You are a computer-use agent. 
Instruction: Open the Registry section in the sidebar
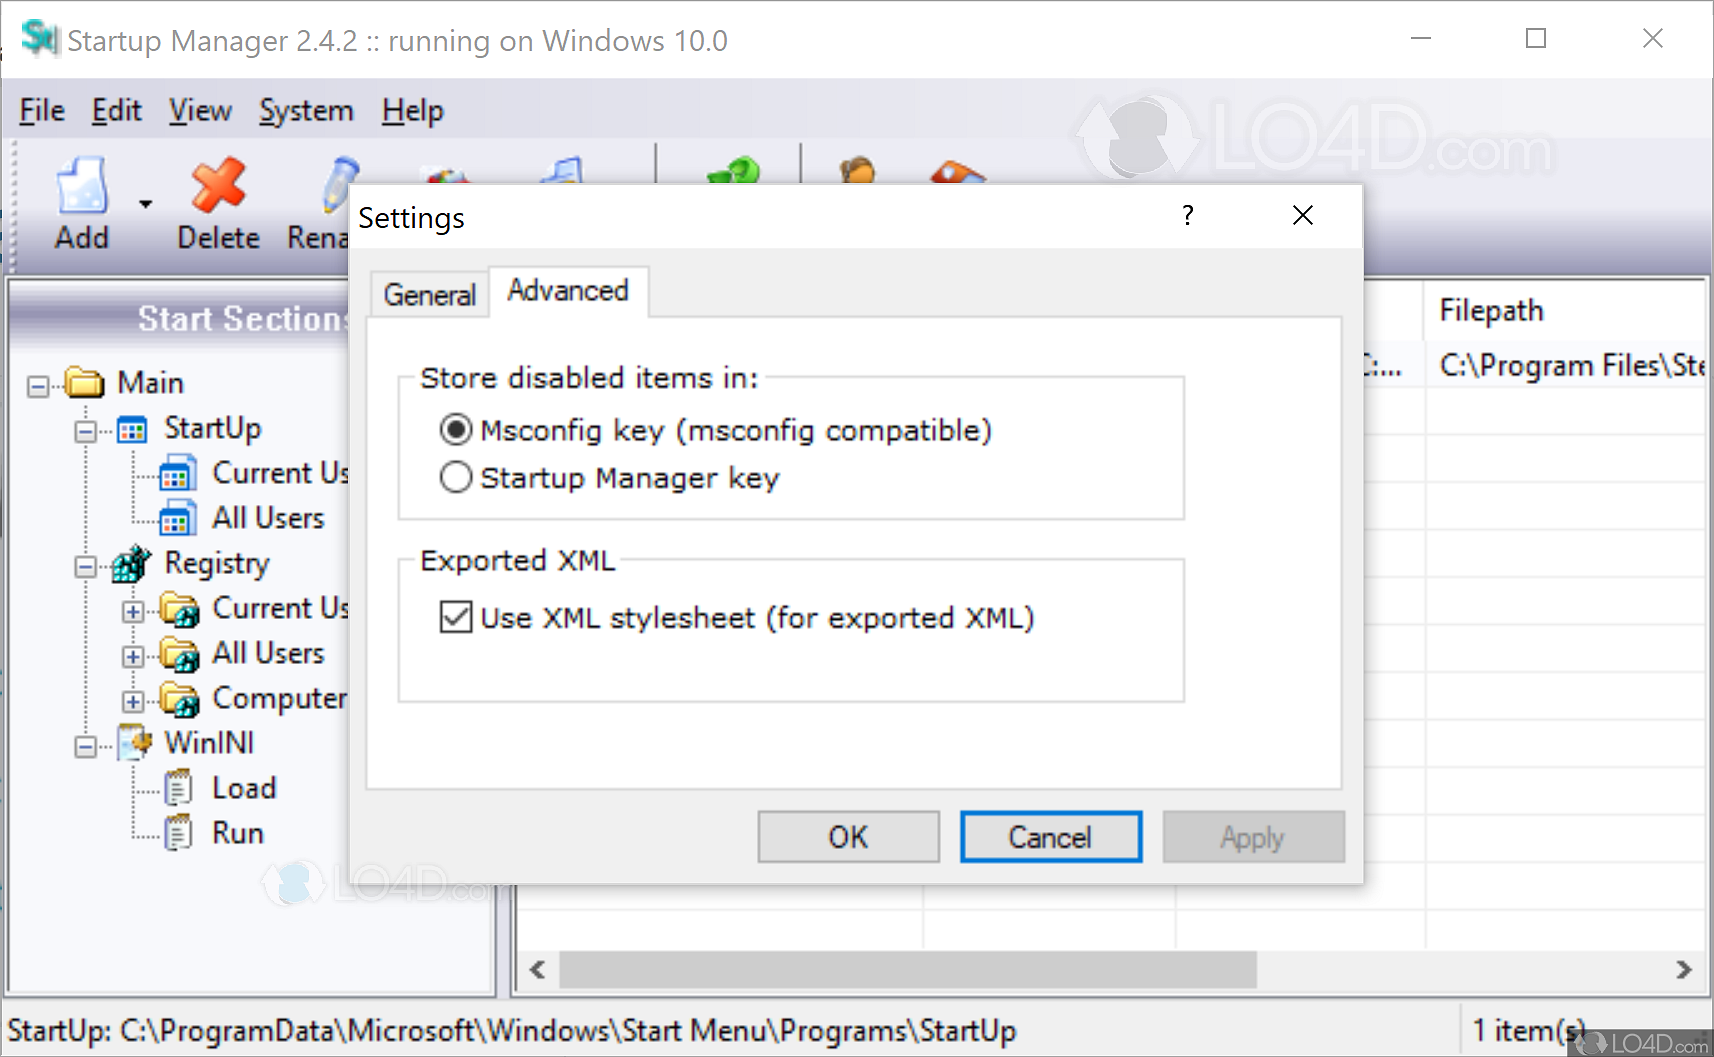pyautogui.click(x=133, y=563)
